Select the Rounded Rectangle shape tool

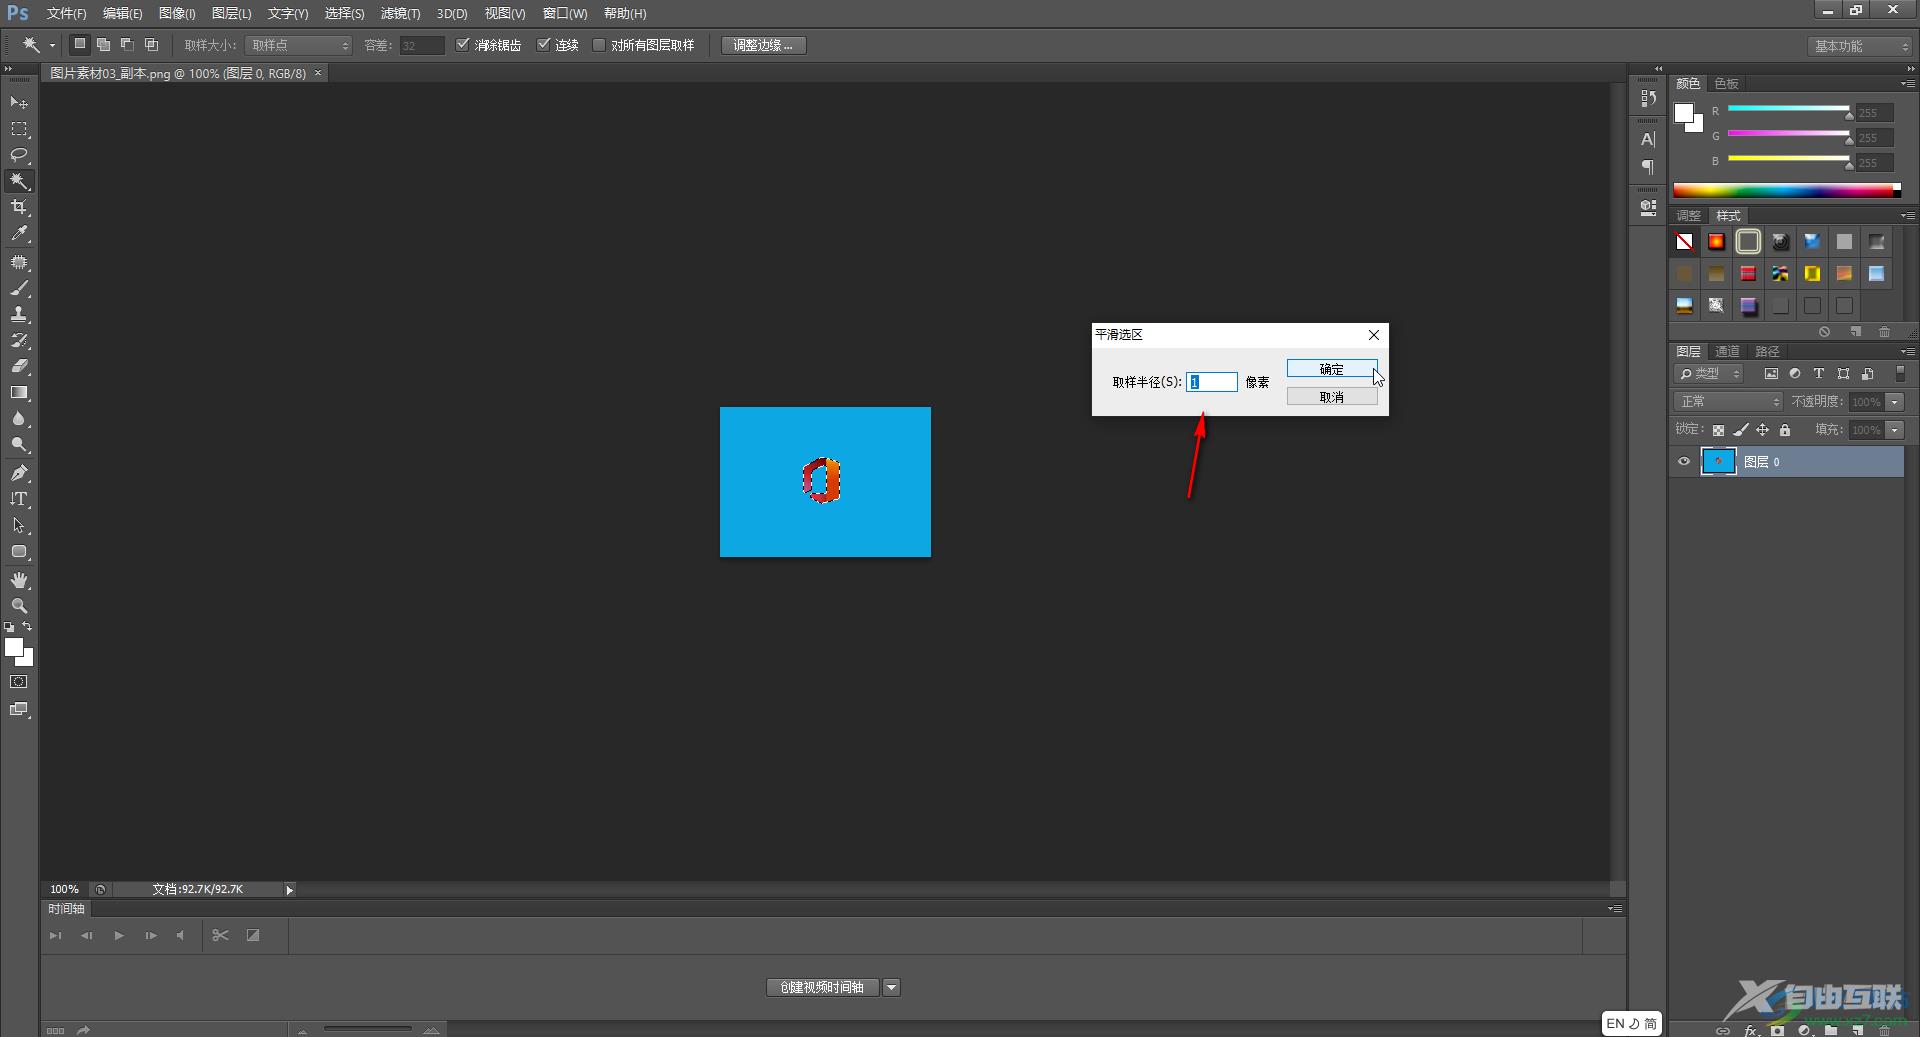(19, 552)
